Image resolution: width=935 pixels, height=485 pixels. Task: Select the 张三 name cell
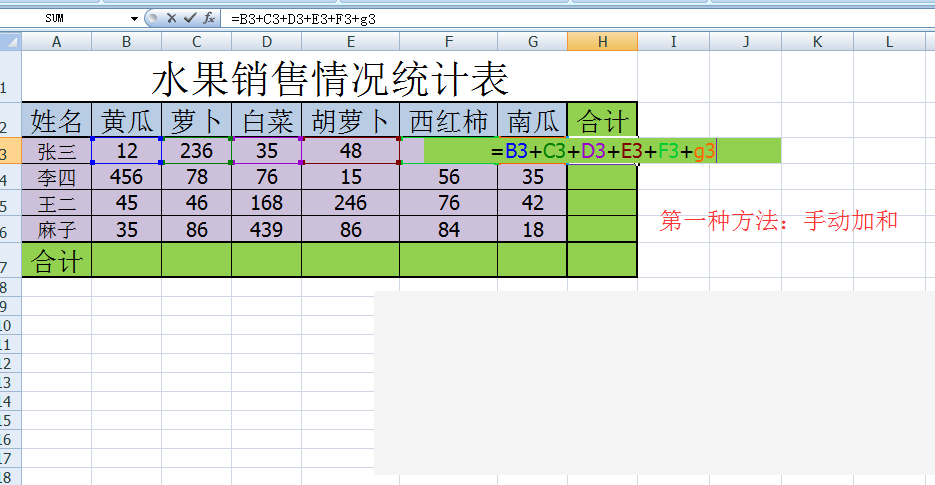(57, 150)
